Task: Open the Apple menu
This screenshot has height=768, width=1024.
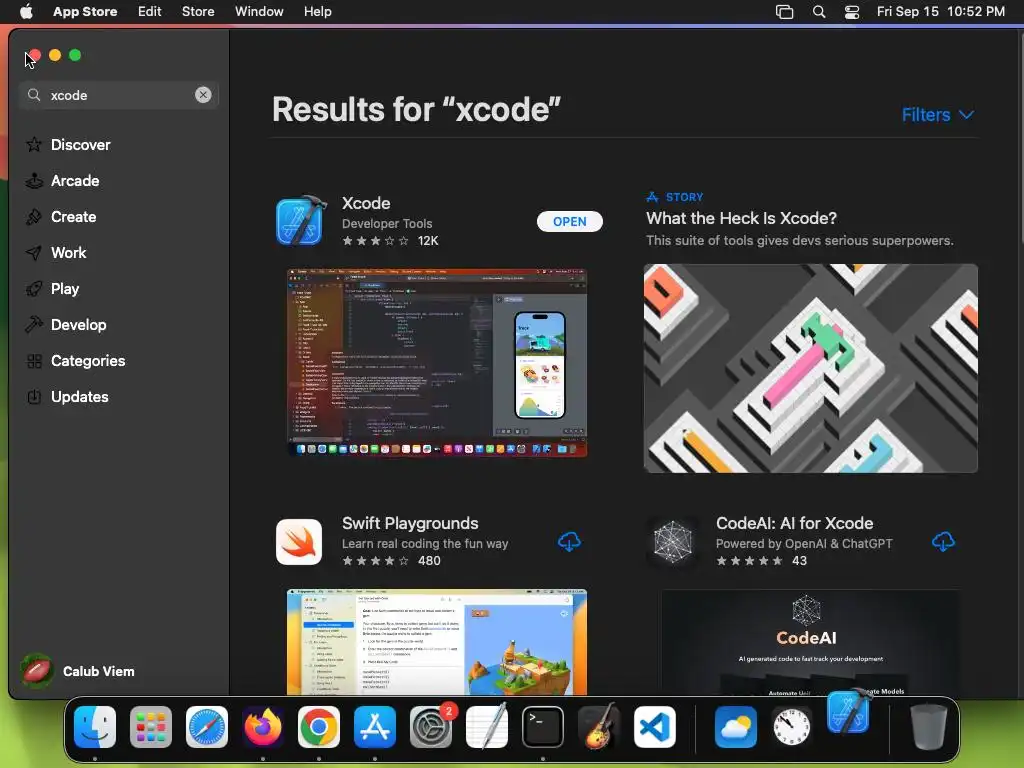Action: pos(26,11)
